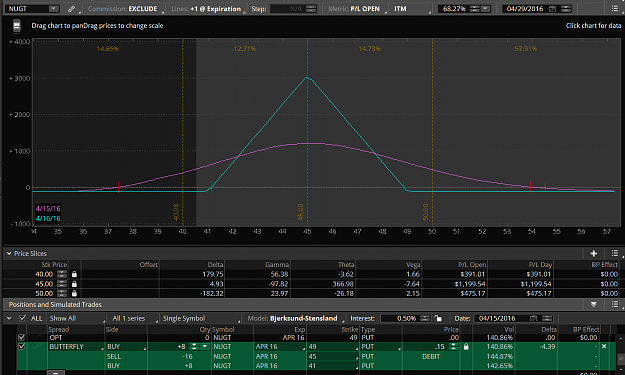The height and width of the screenshot is (375, 625).
Task: Click the stepper for the 45.00 stock price
Action: click(x=62, y=284)
